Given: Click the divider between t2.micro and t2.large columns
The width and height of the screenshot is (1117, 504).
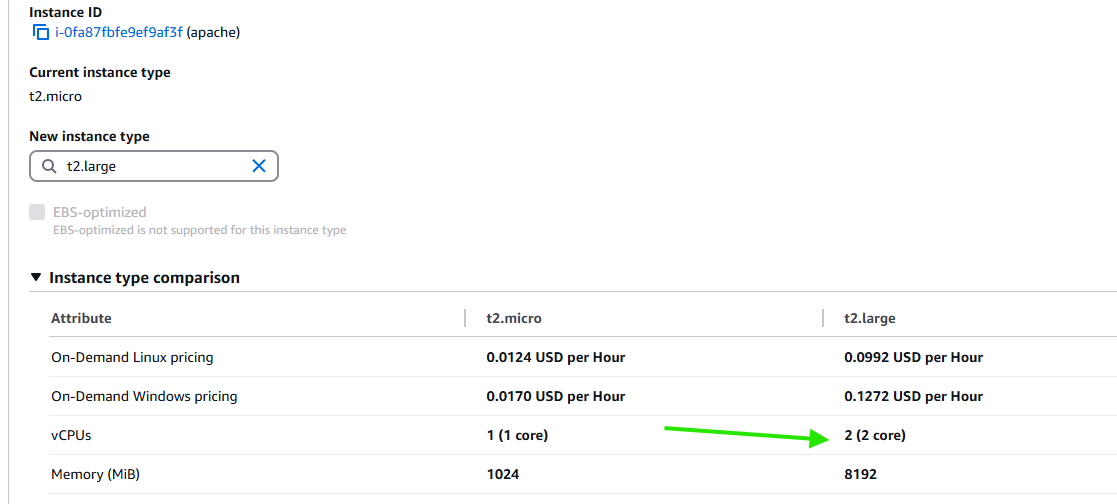Looking at the screenshot, I should pyautogui.click(x=823, y=318).
